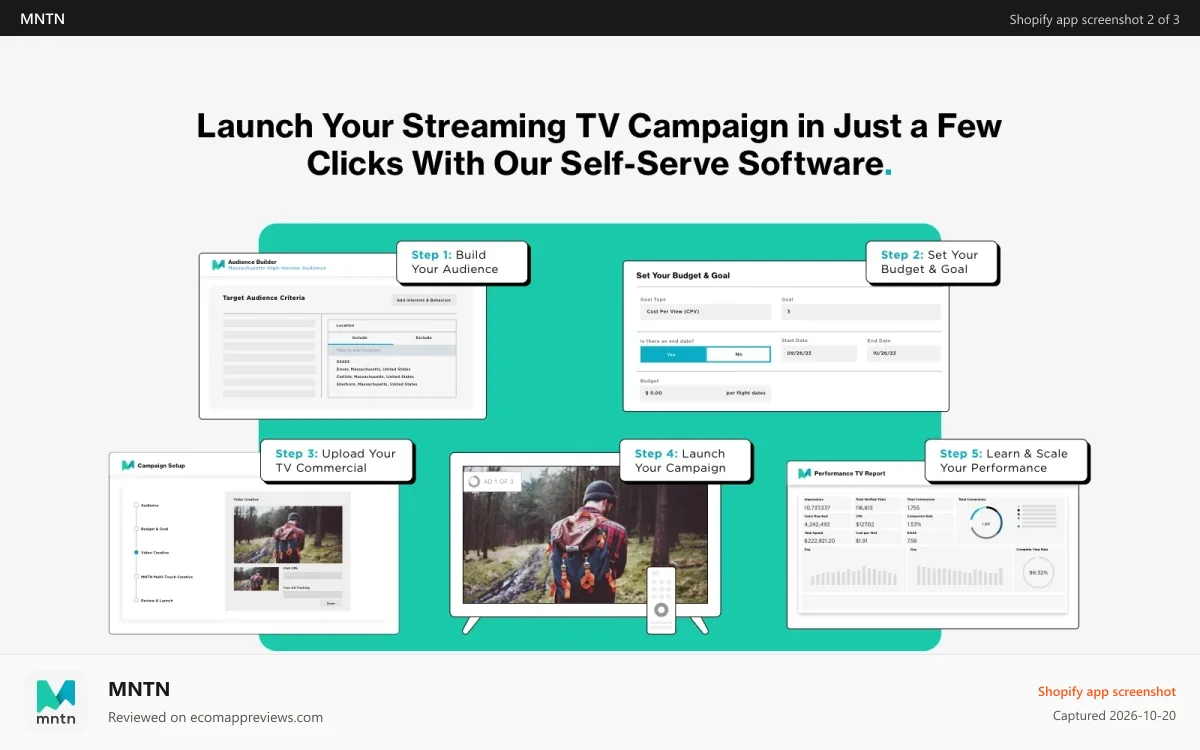Switch to the Exclude location tab

[x=424, y=338]
